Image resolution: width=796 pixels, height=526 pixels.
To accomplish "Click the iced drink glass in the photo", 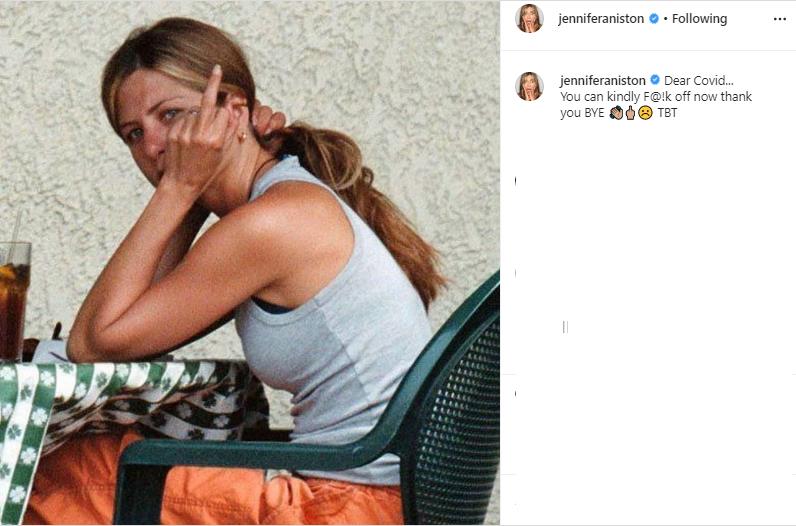I will click(14, 298).
